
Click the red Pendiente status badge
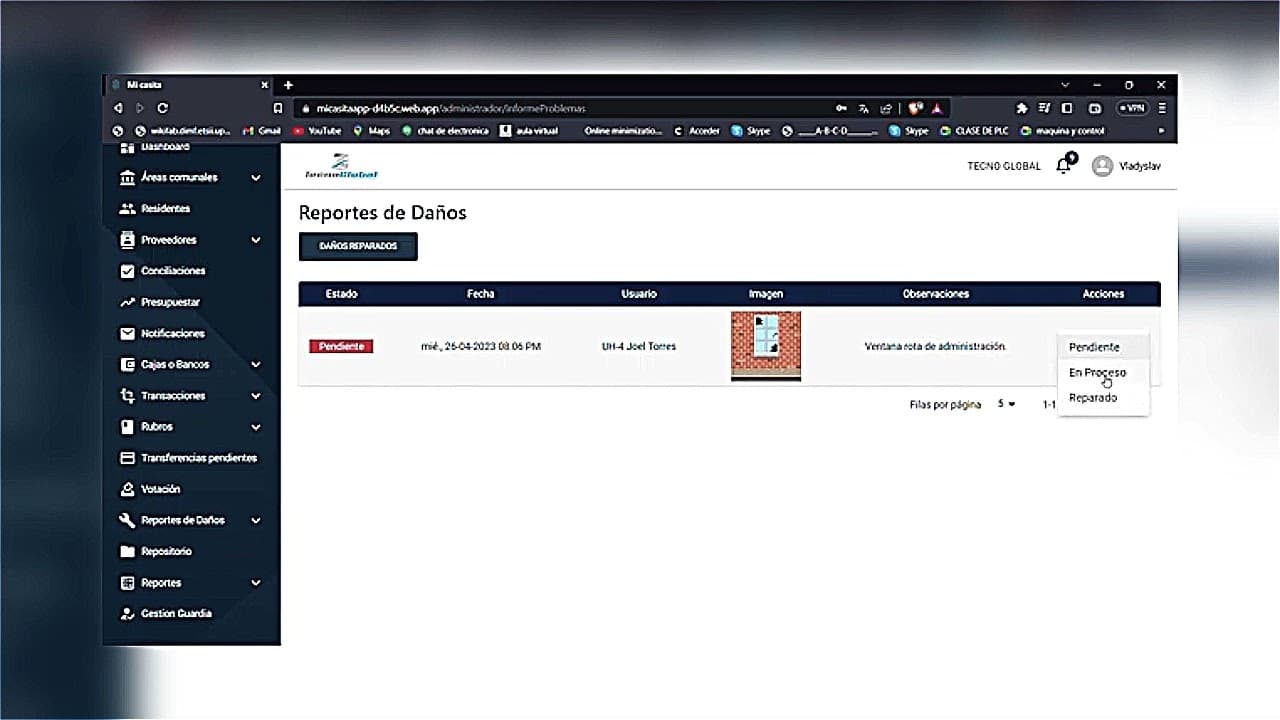341,346
